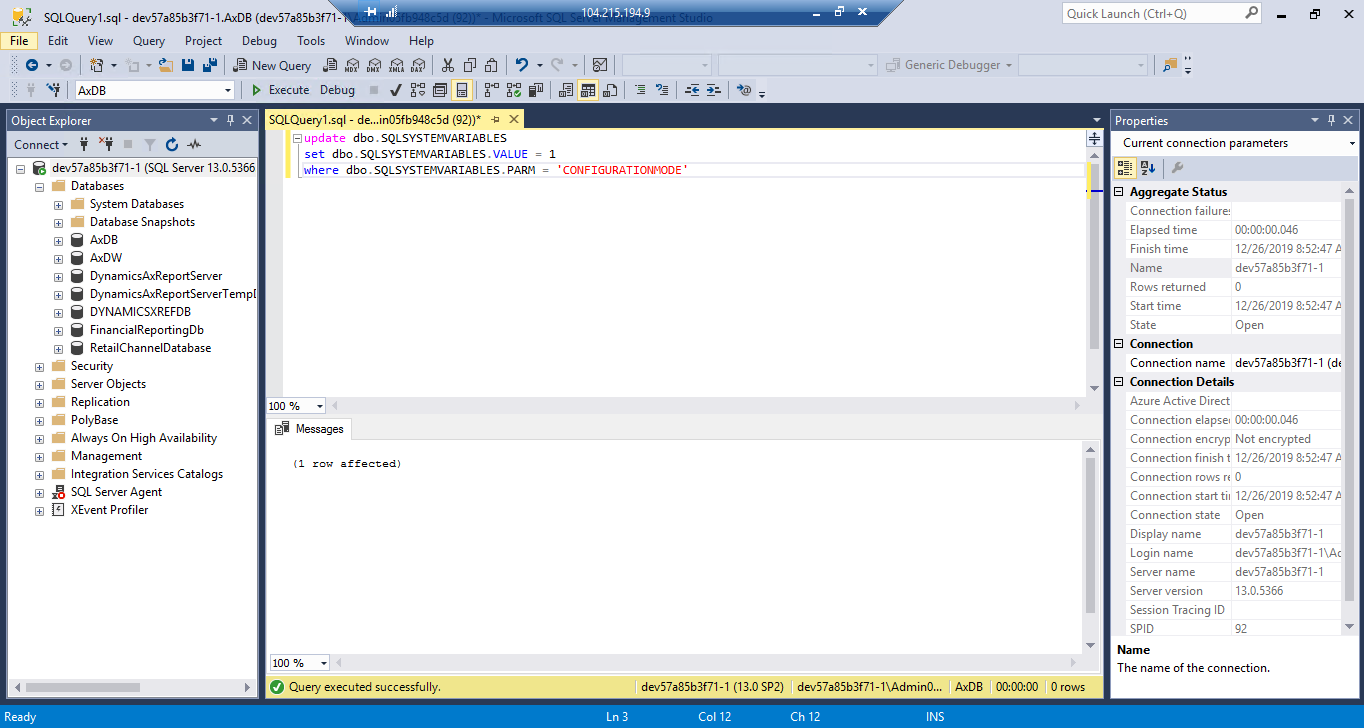1364x728 pixels.
Task: Open a new MDX query
Action: click(x=351, y=65)
